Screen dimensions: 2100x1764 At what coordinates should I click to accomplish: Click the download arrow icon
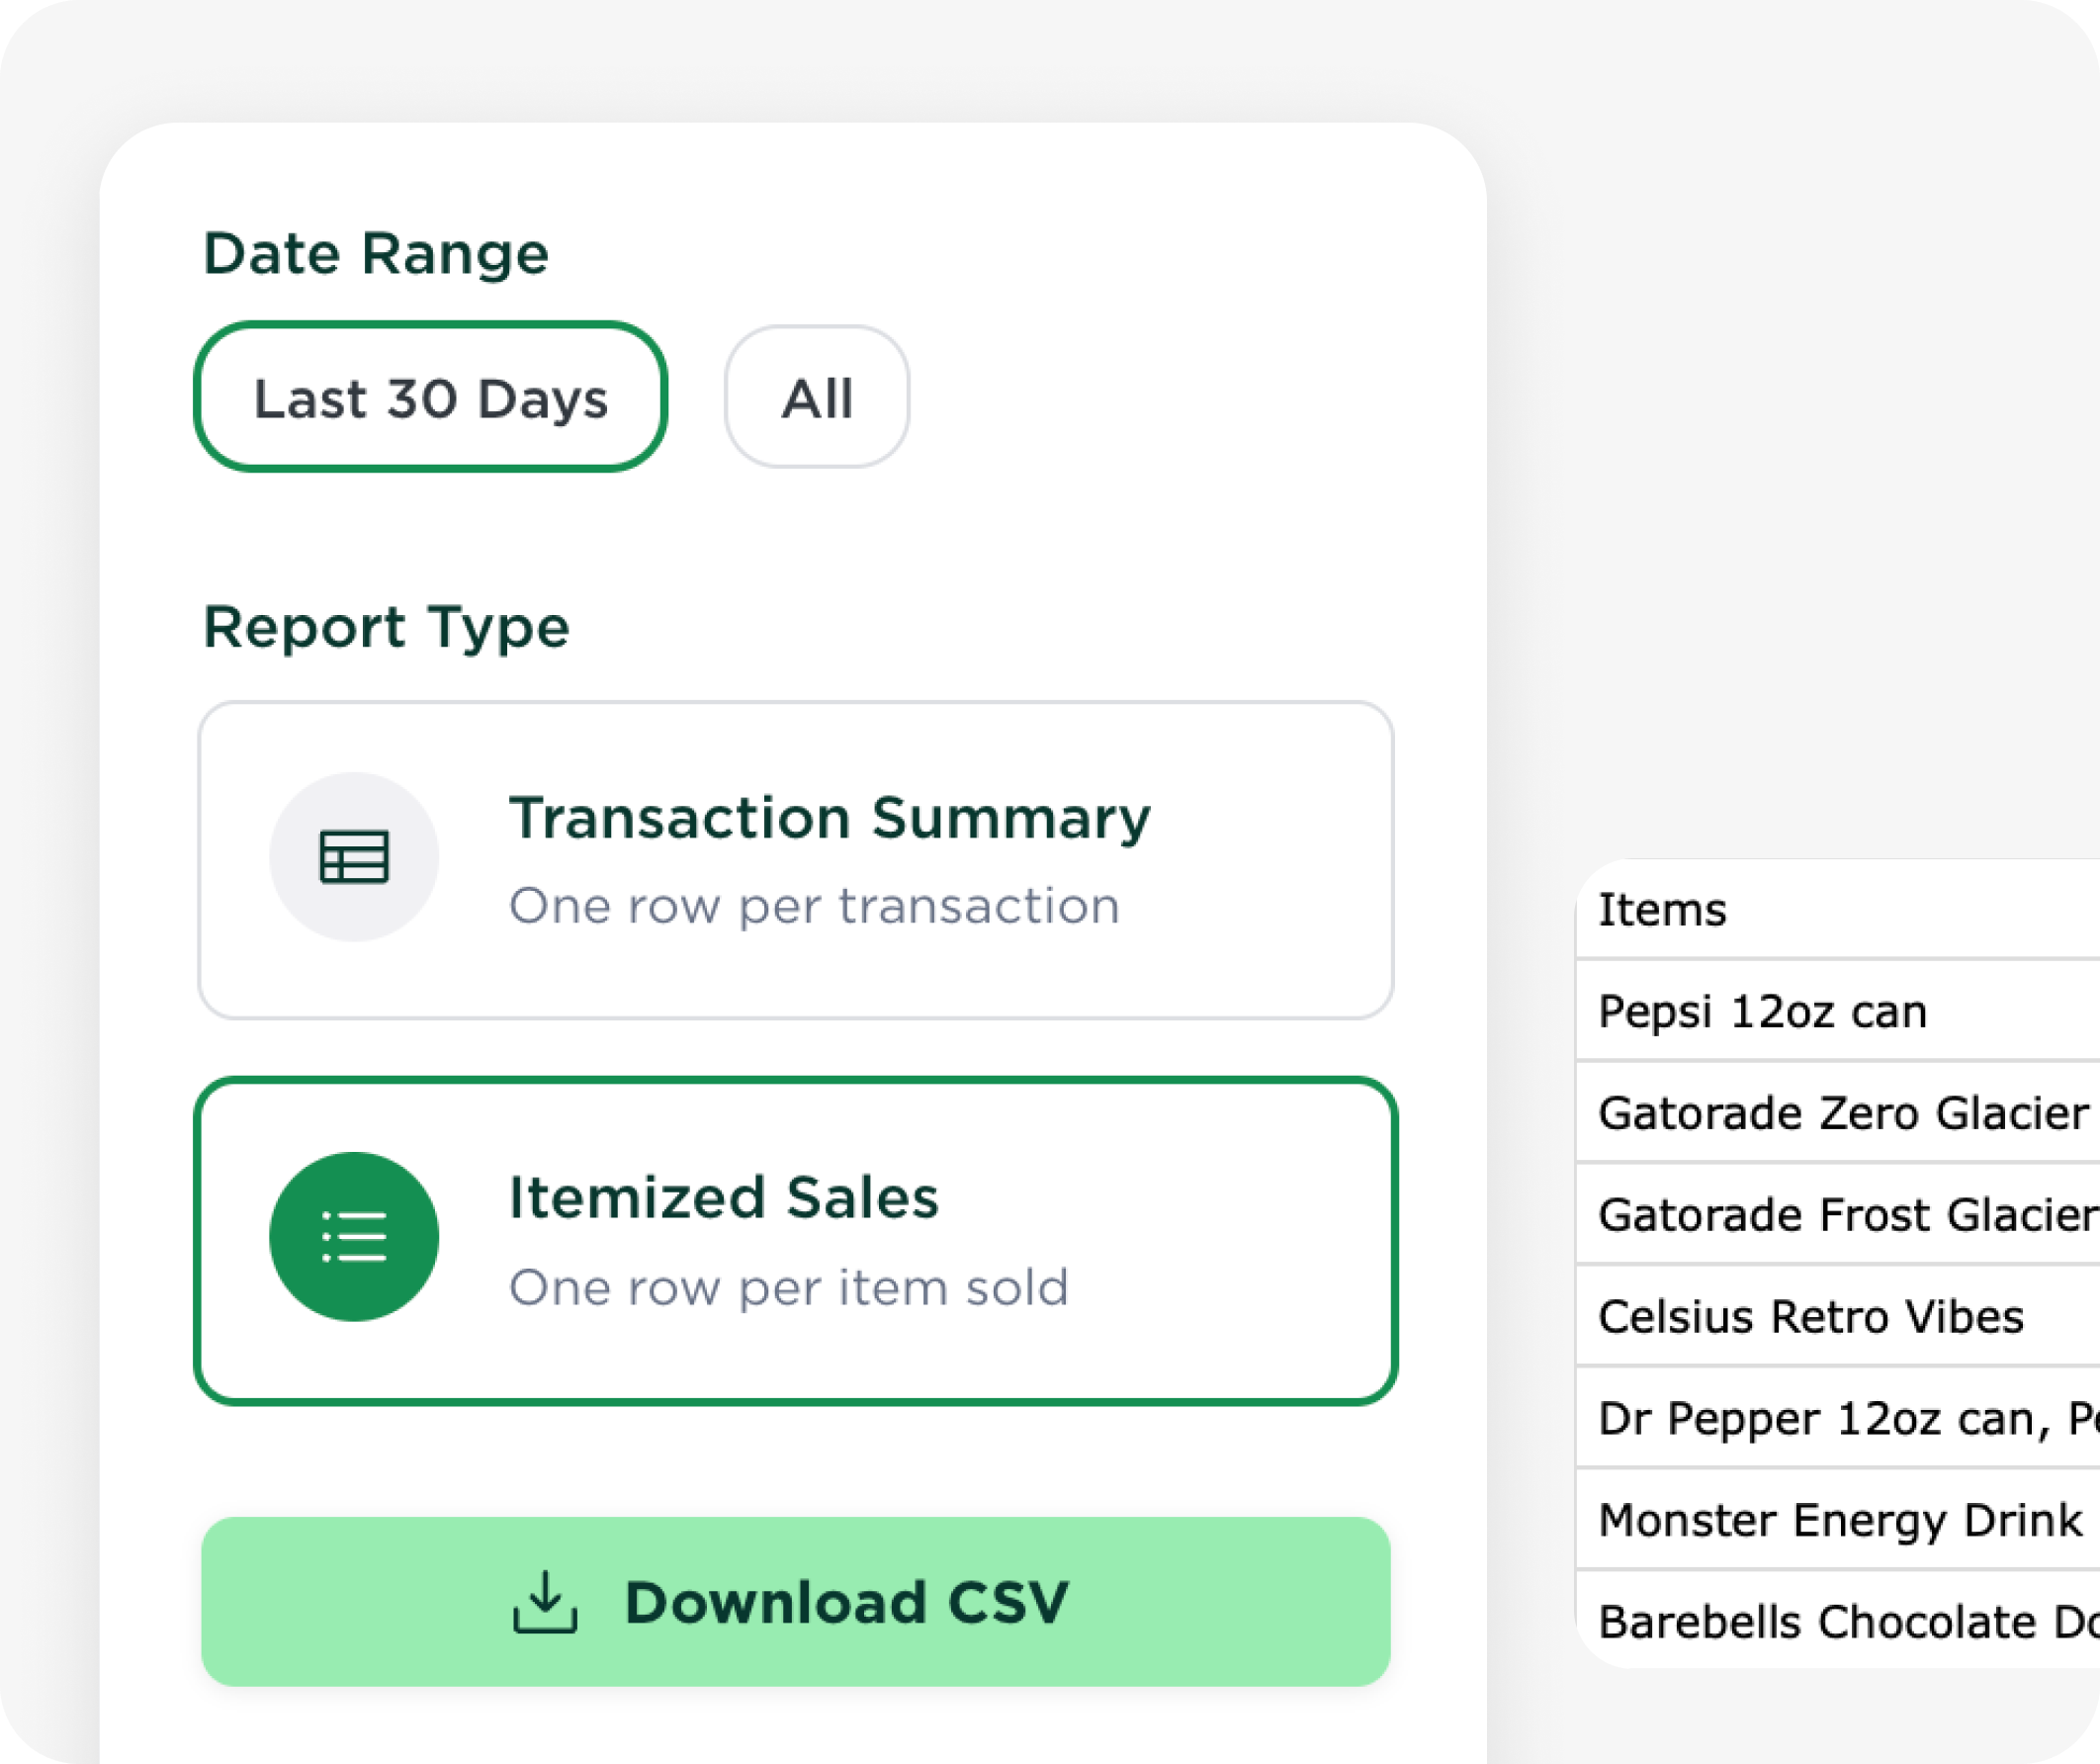544,1602
